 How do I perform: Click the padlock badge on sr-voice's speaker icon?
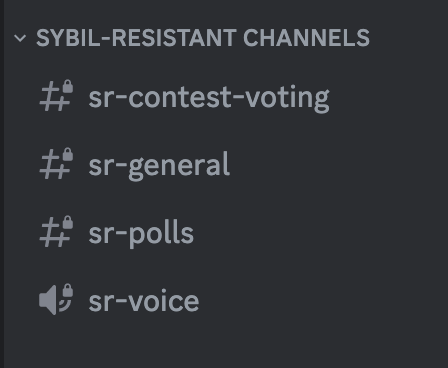(x=68, y=290)
